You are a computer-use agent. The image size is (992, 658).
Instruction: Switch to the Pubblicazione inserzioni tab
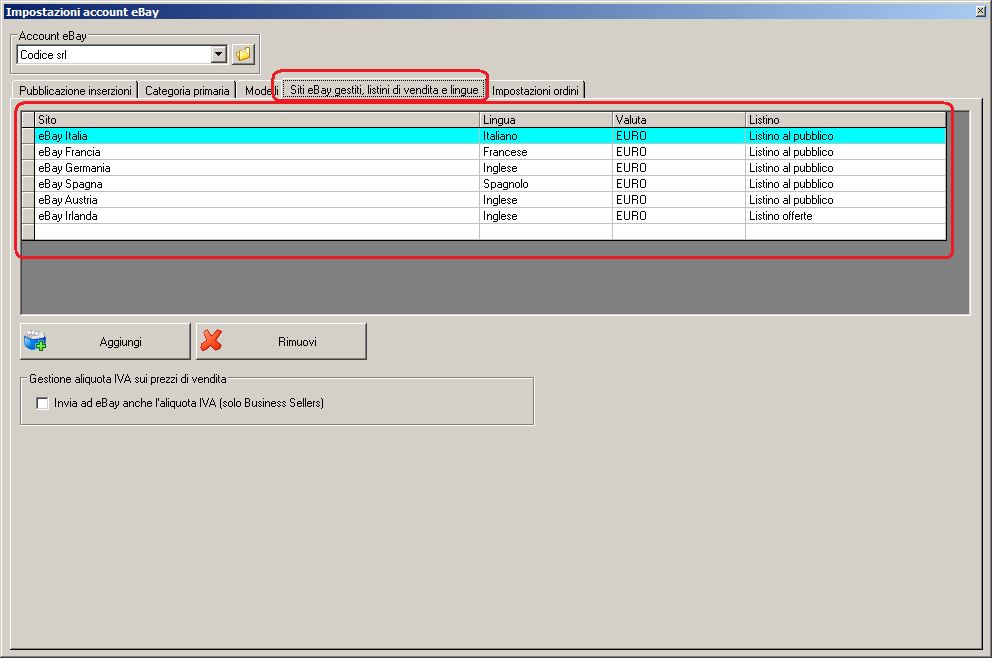[75, 90]
